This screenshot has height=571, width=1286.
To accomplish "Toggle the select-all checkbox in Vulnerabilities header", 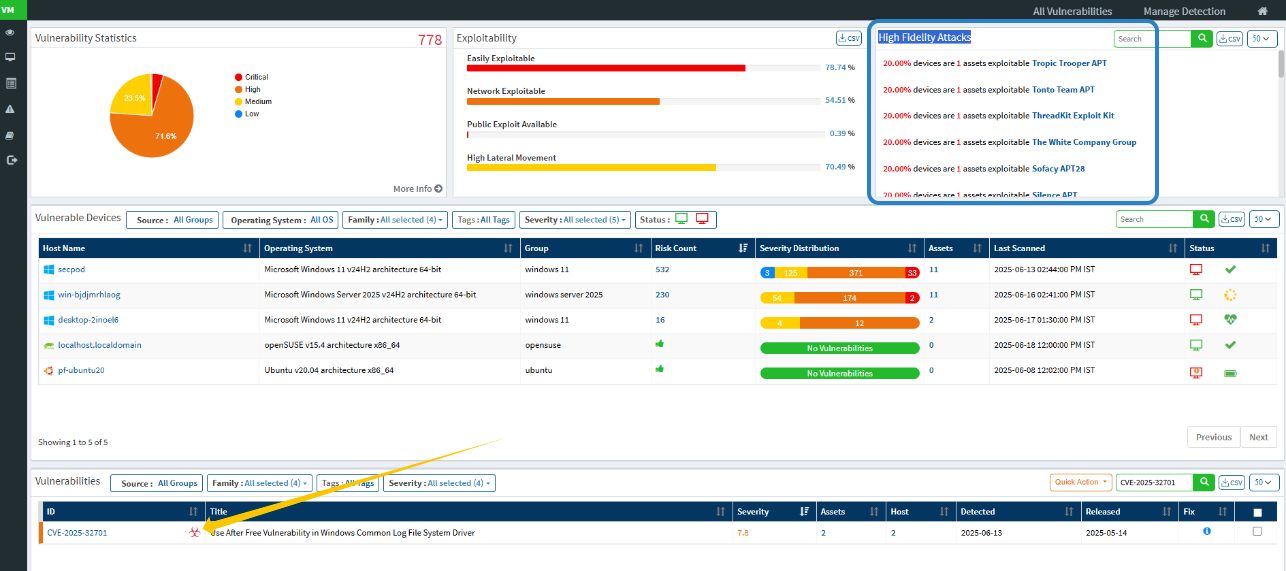I will click(1257, 512).
